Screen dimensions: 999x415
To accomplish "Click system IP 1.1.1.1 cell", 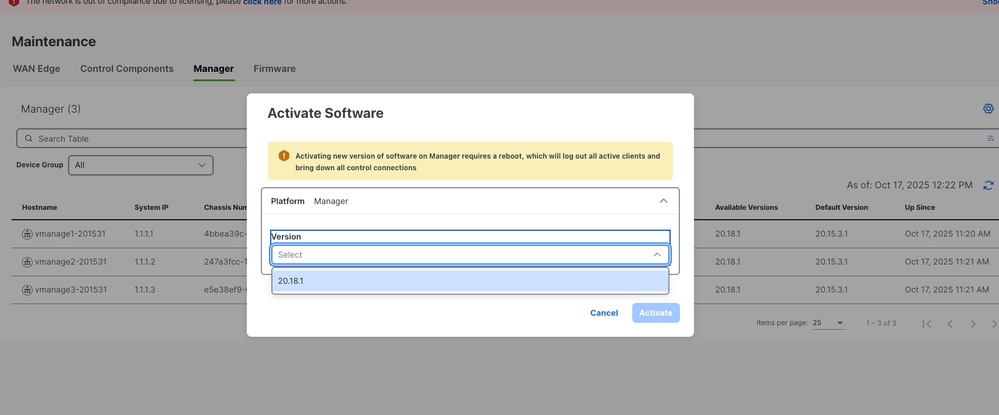I will [144, 234].
